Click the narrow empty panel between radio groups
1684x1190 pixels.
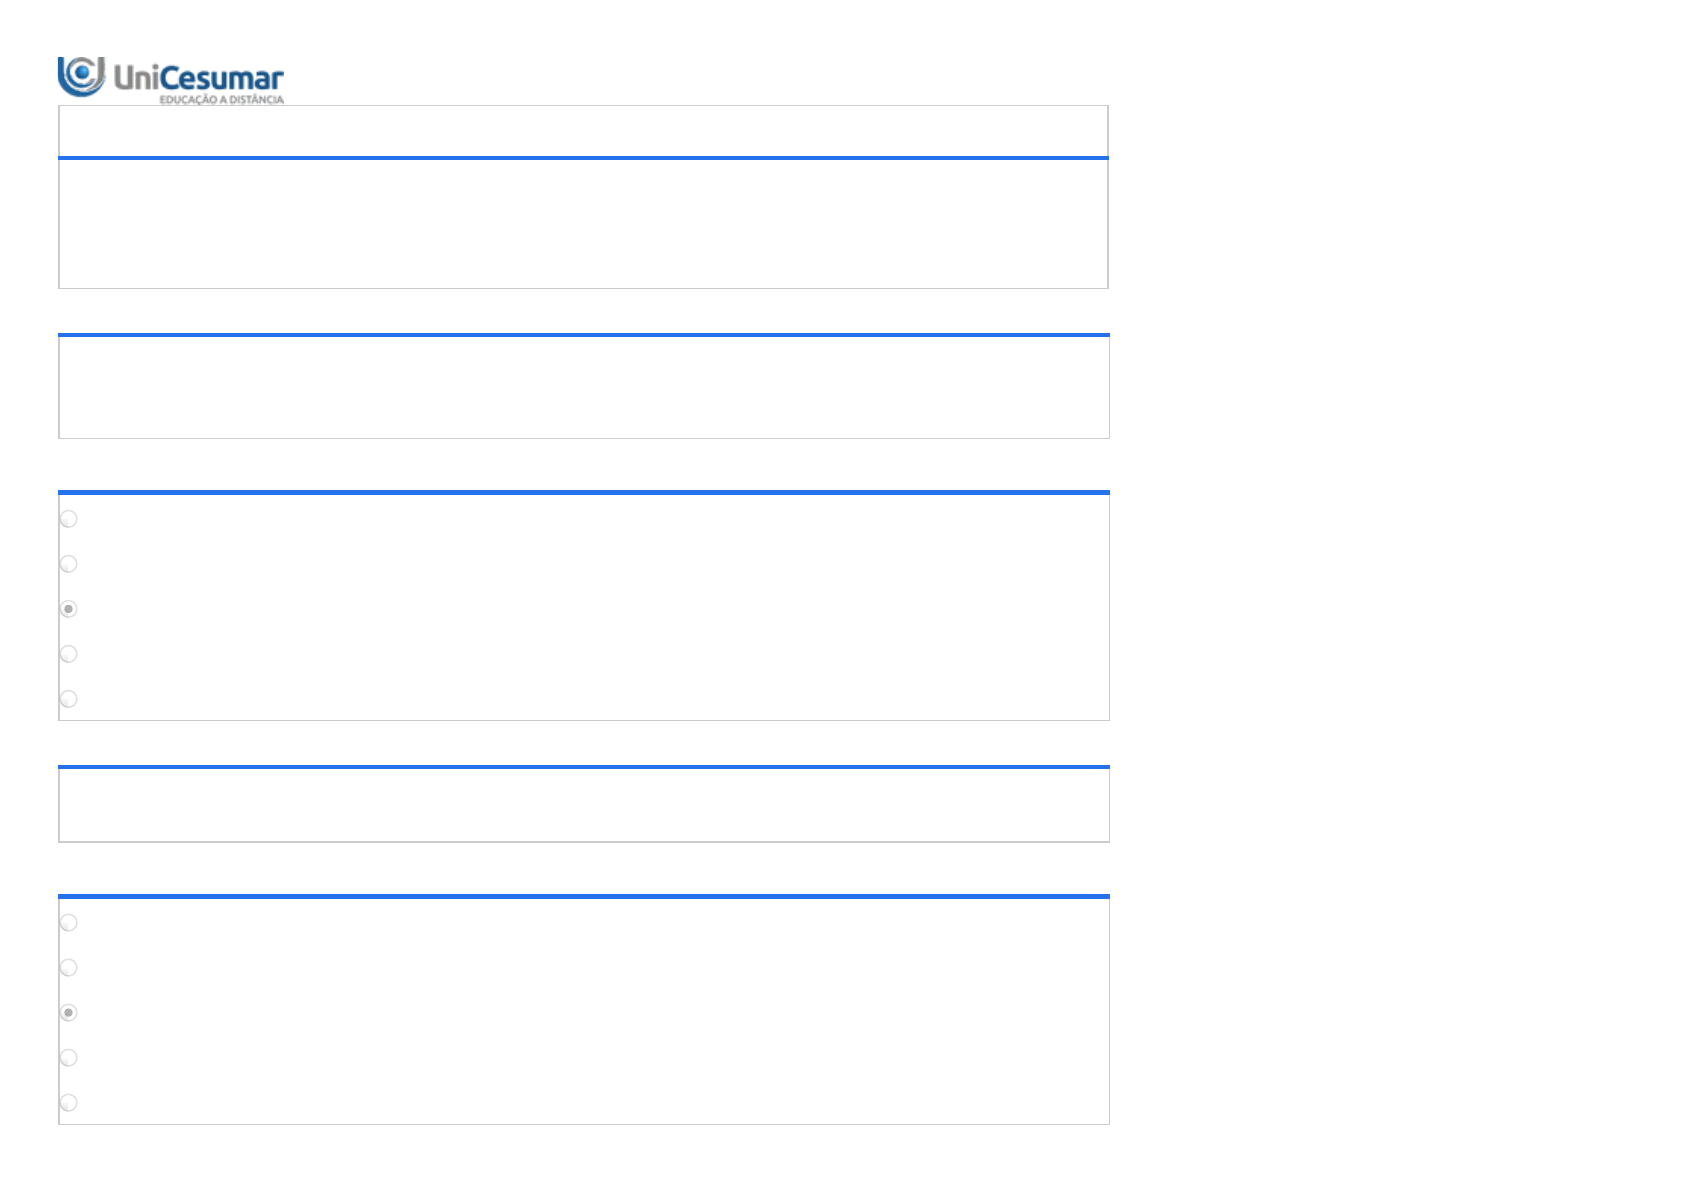pyautogui.click(x=583, y=805)
